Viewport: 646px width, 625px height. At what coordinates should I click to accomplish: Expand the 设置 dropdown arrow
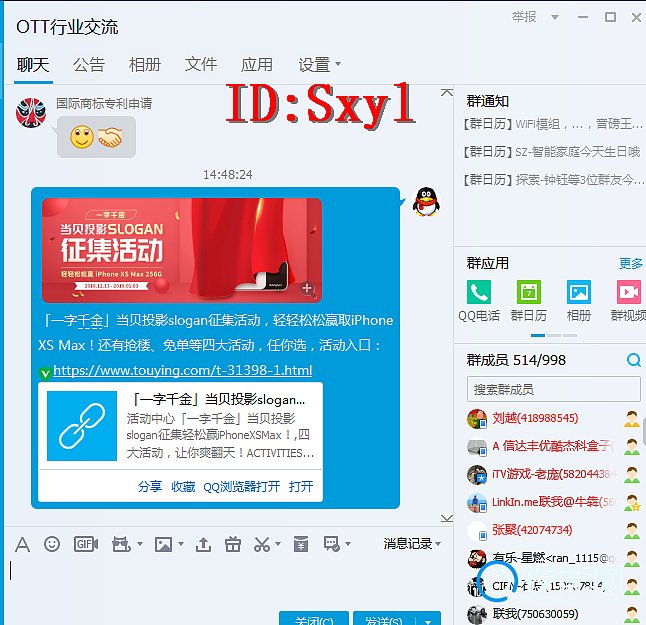tap(338, 64)
